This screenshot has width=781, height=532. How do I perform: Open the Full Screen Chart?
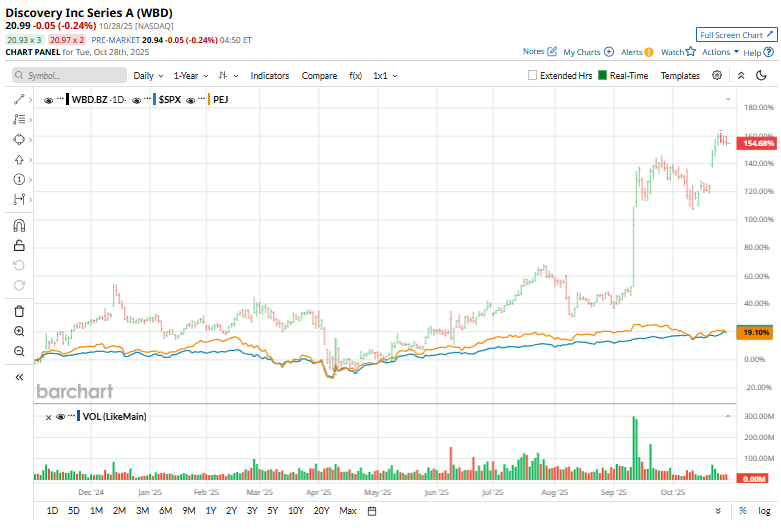[736, 35]
